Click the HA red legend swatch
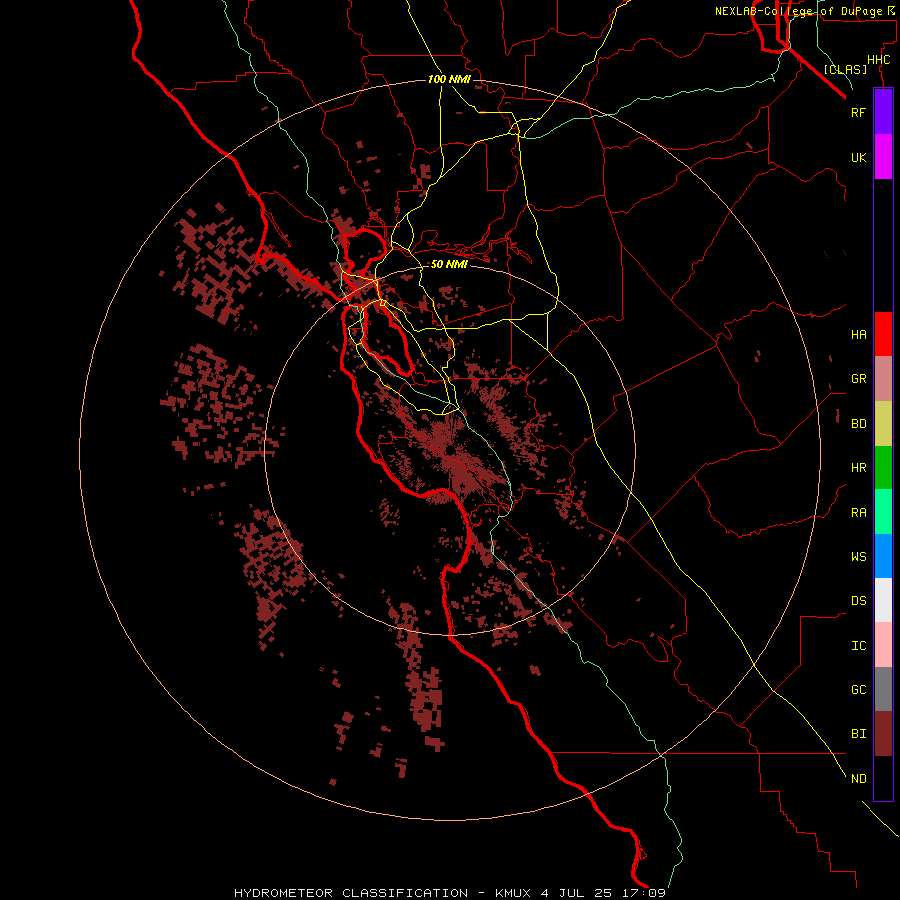Viewport: 900px width, 900px height. 883,334
